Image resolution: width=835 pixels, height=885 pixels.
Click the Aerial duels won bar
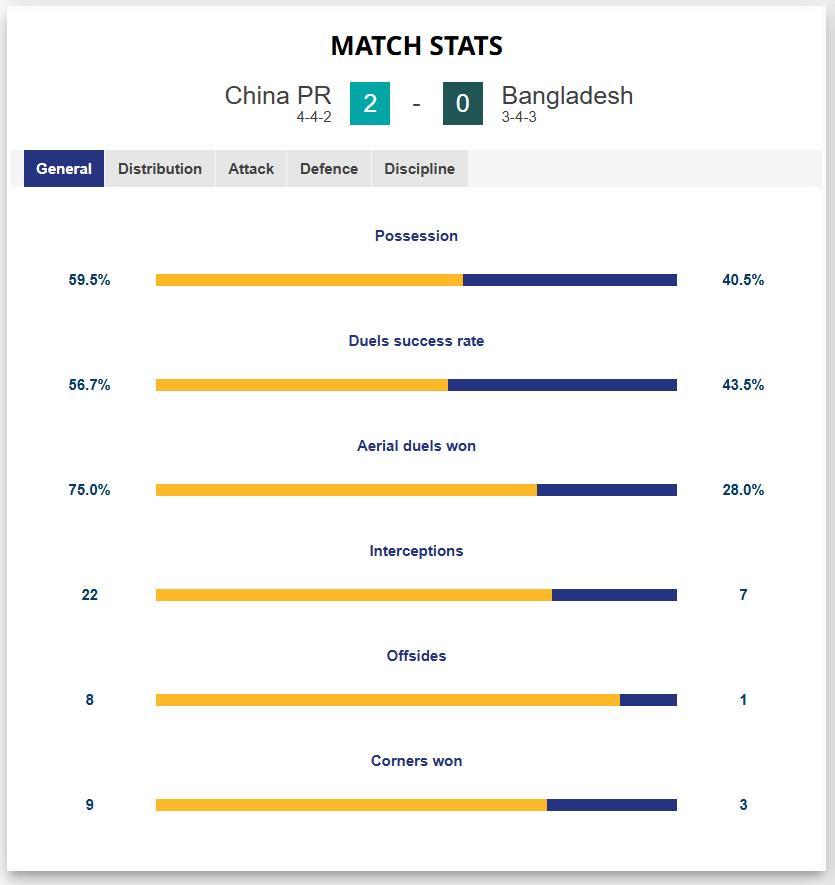[416, 490]
